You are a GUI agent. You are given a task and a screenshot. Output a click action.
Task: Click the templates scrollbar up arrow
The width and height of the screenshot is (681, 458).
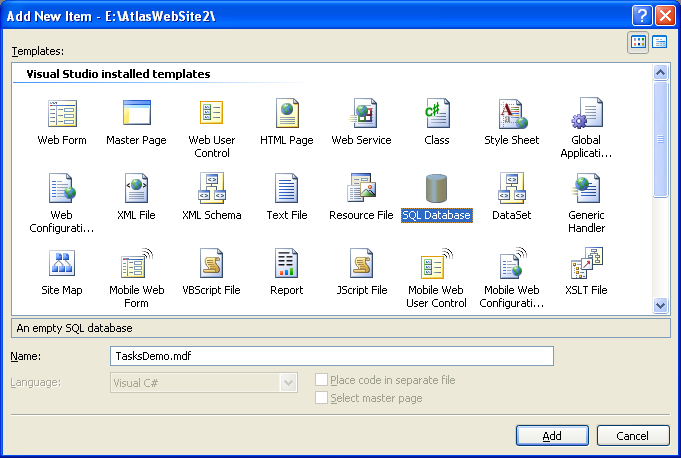tap(660, 72)
